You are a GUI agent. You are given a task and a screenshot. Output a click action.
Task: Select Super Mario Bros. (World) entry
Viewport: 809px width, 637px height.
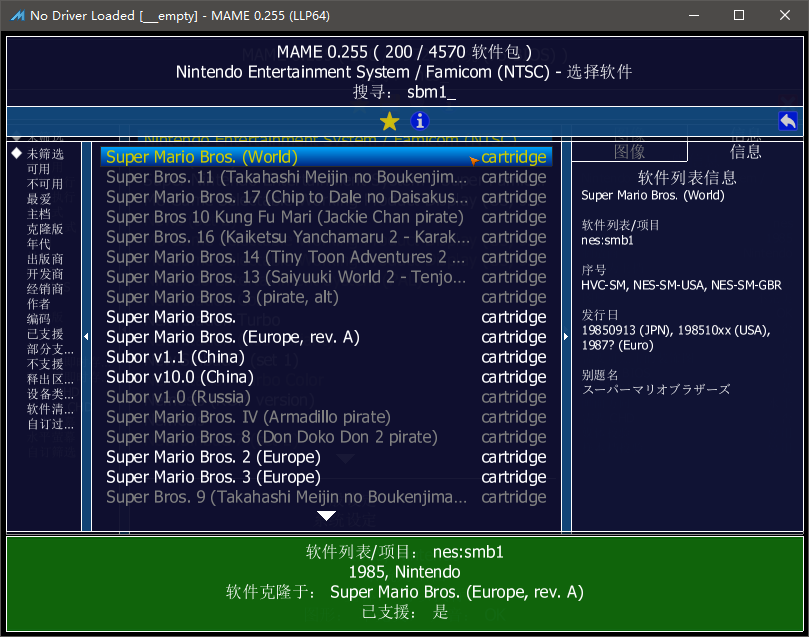(x=326, y=157)
